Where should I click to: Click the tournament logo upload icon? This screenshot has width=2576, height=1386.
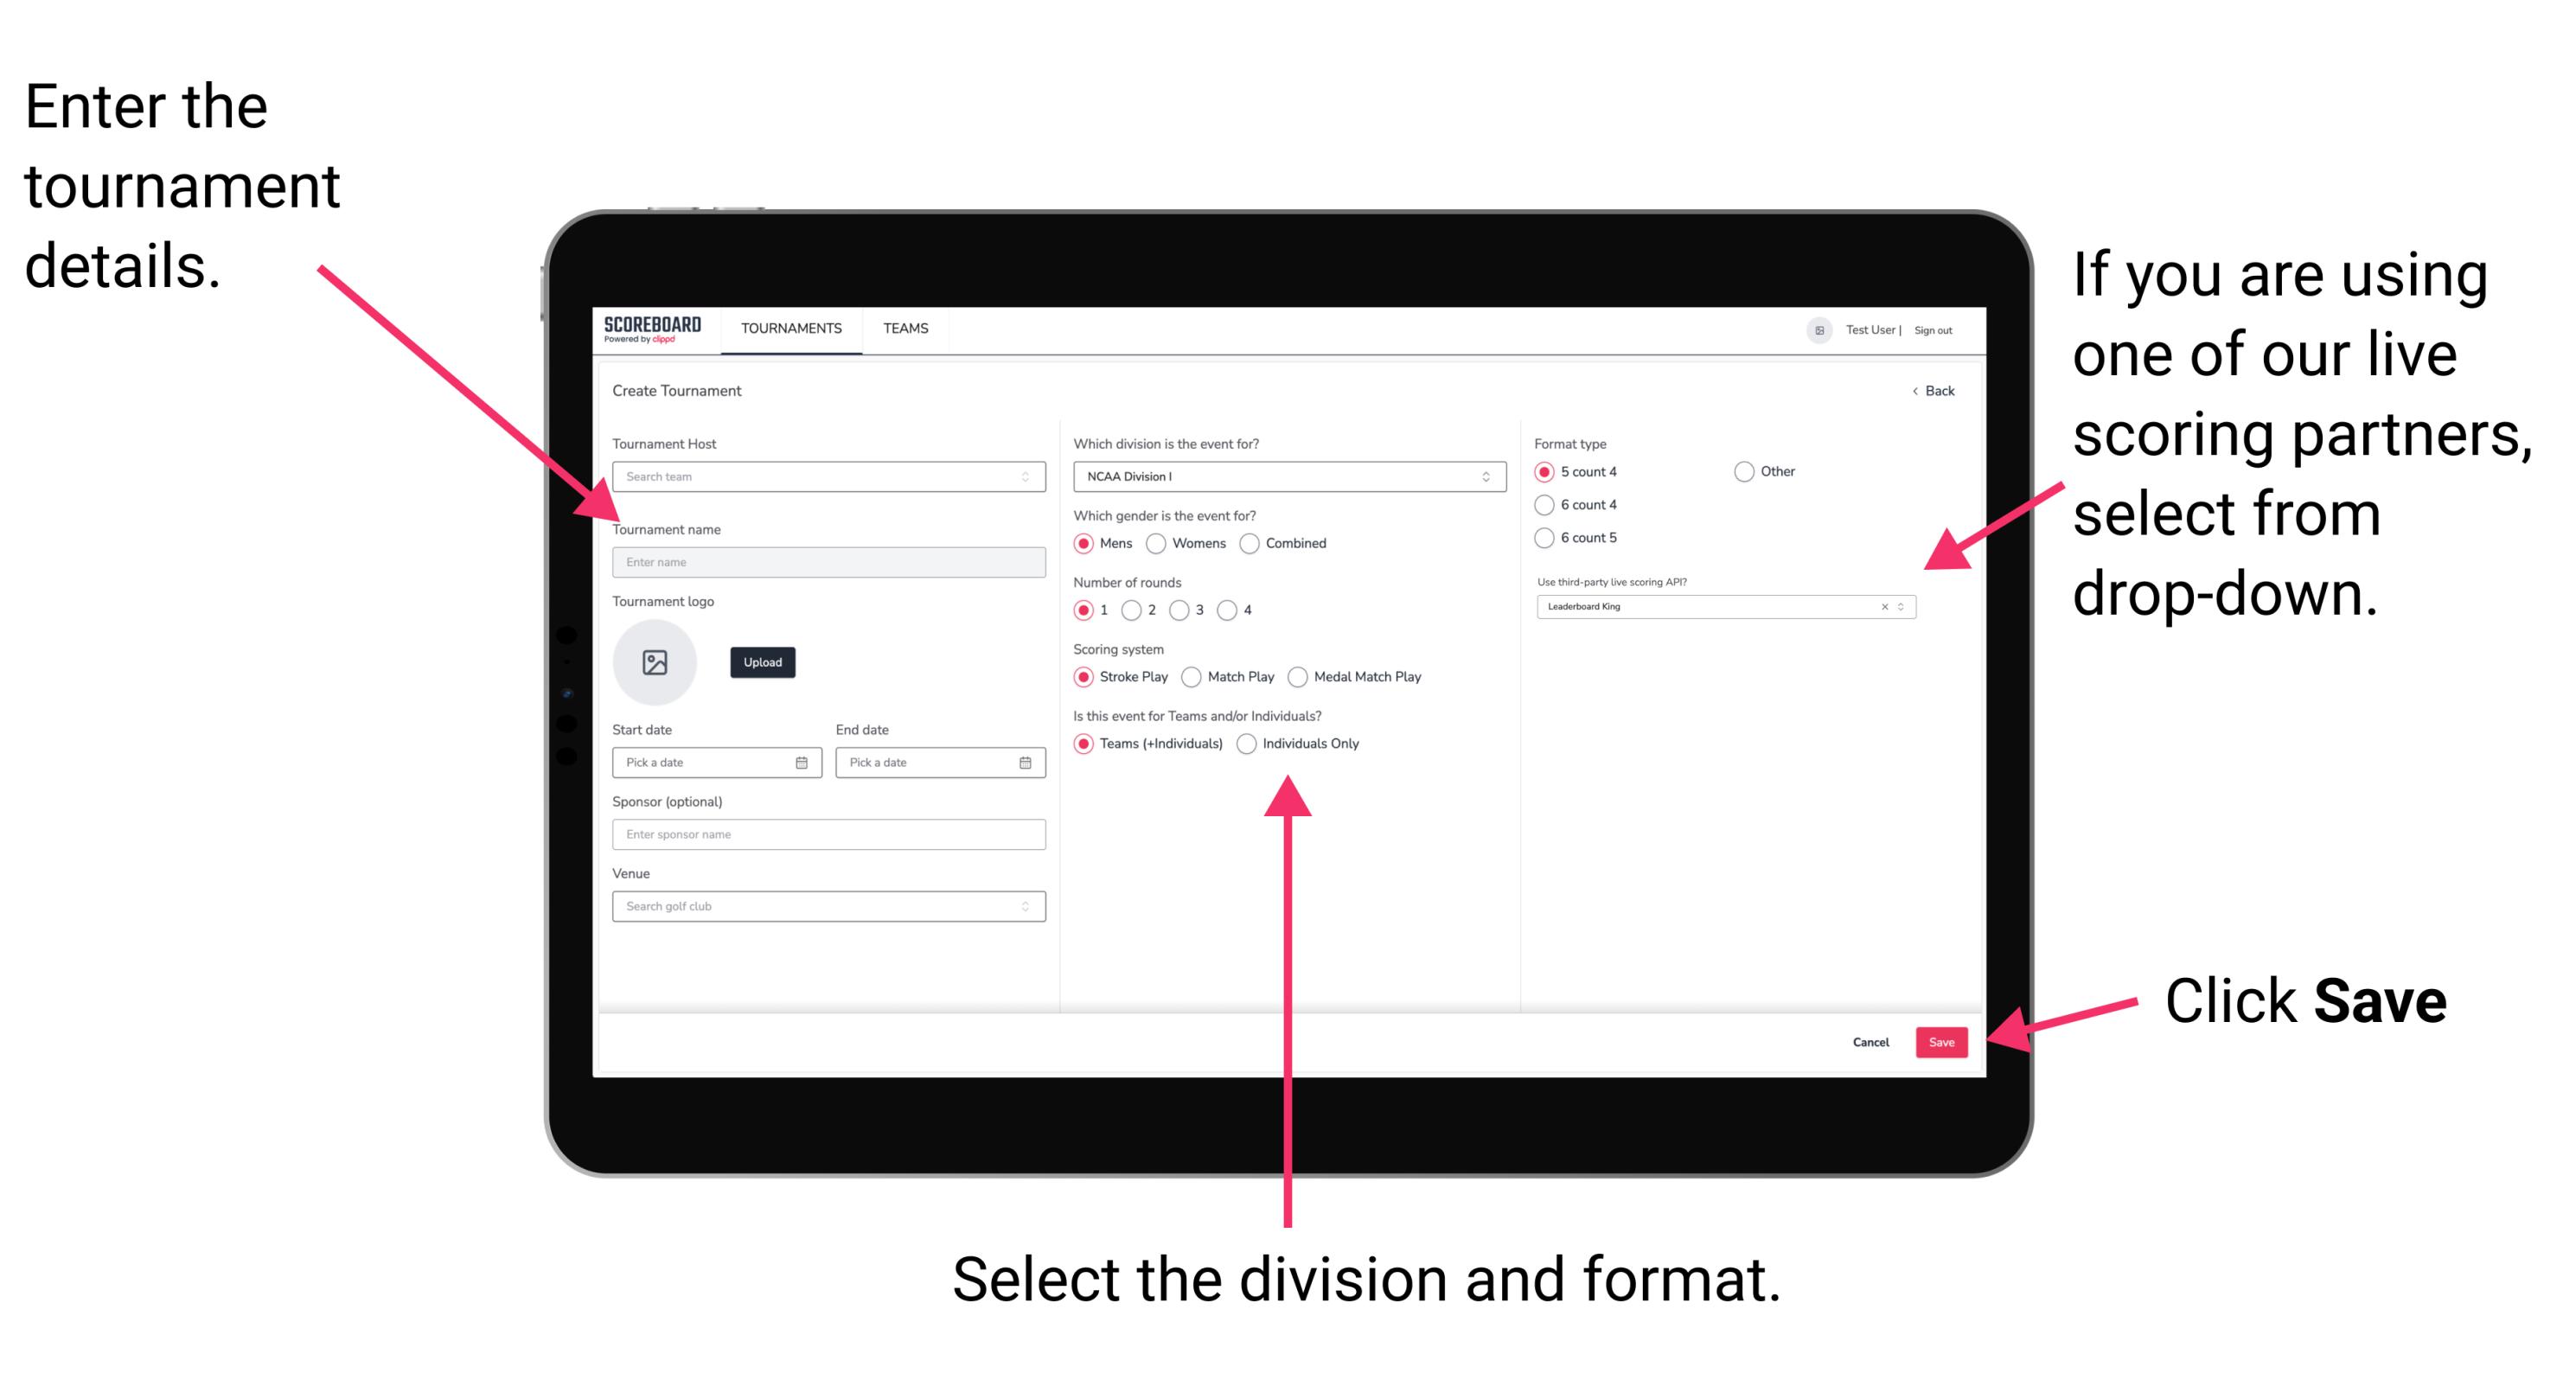coord(657,662)
